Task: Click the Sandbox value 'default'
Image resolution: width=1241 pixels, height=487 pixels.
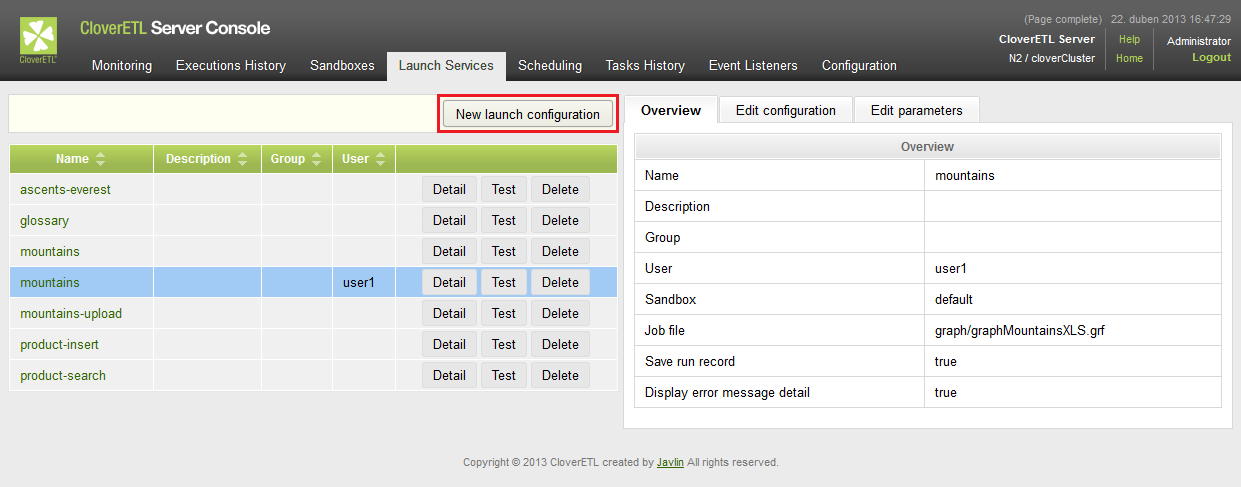Action: 954,299
